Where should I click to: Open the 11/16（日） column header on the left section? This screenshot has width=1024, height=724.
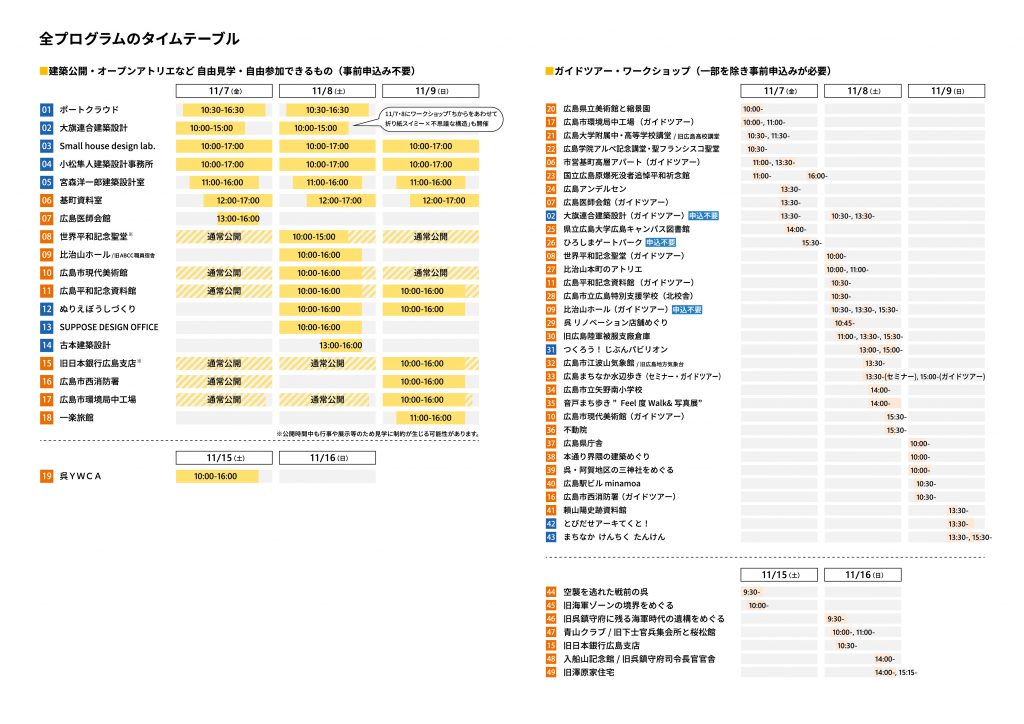[x=327, y=458]
